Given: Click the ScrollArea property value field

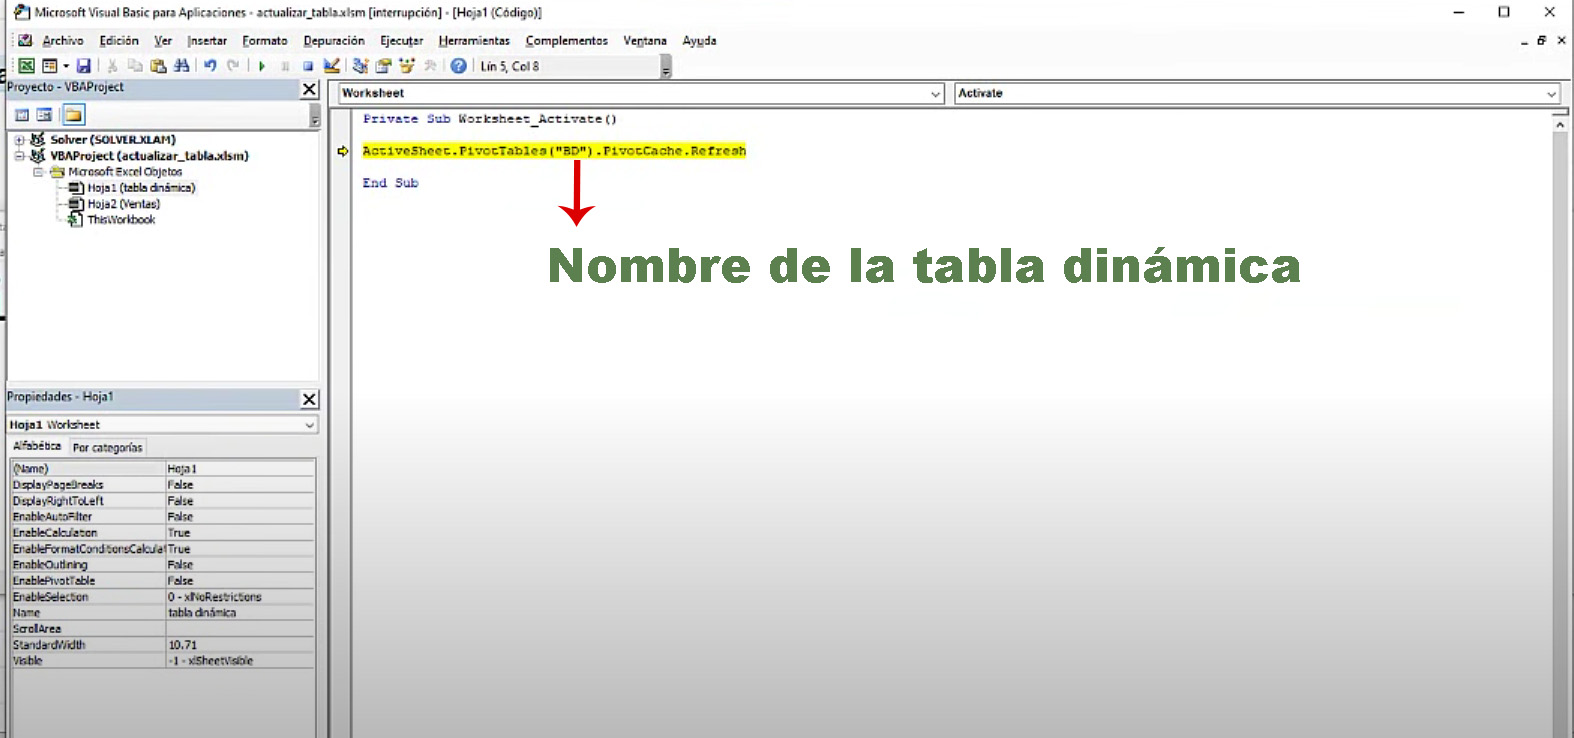Looking at the screenshot, I should click(240, 629).
